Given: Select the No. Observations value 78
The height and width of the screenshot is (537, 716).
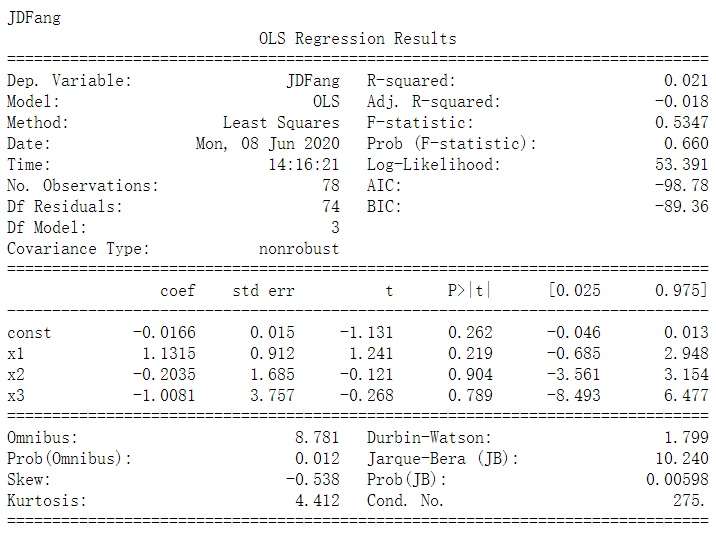Looking at the screenshot, I should (331, 185).
